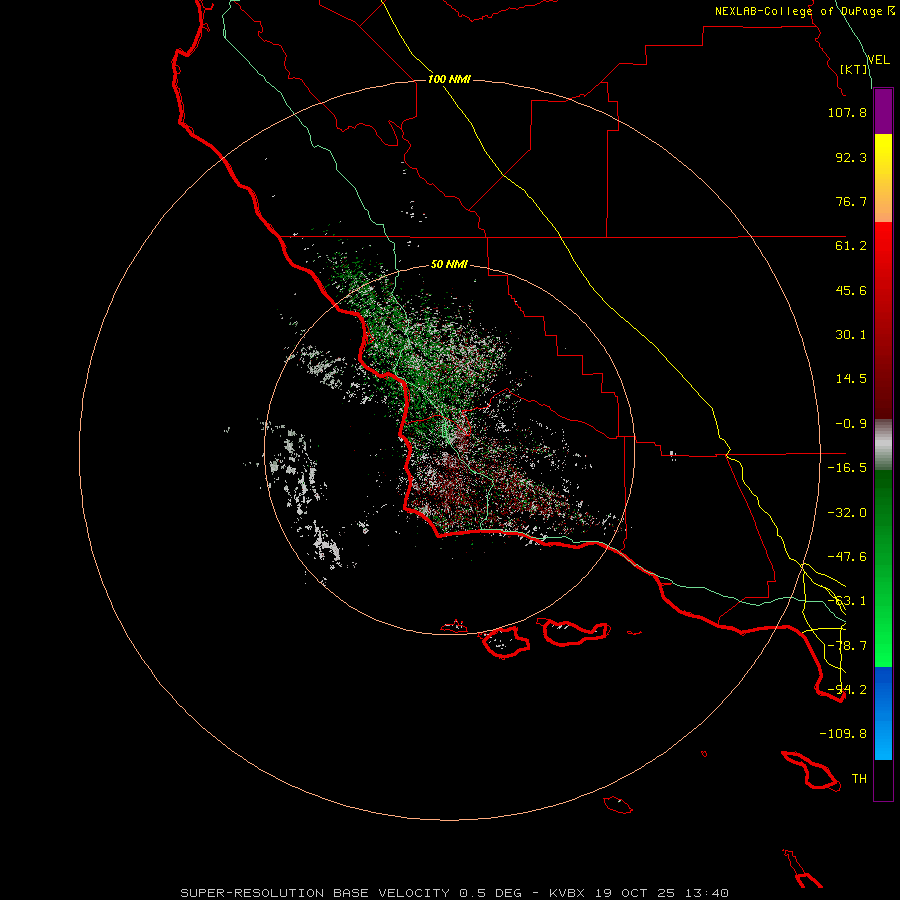Screen dimensions: 900x900
Task: Pick the yellow-orange band of velocity scale
Action: pyautogui.click(x=883, y=178)
